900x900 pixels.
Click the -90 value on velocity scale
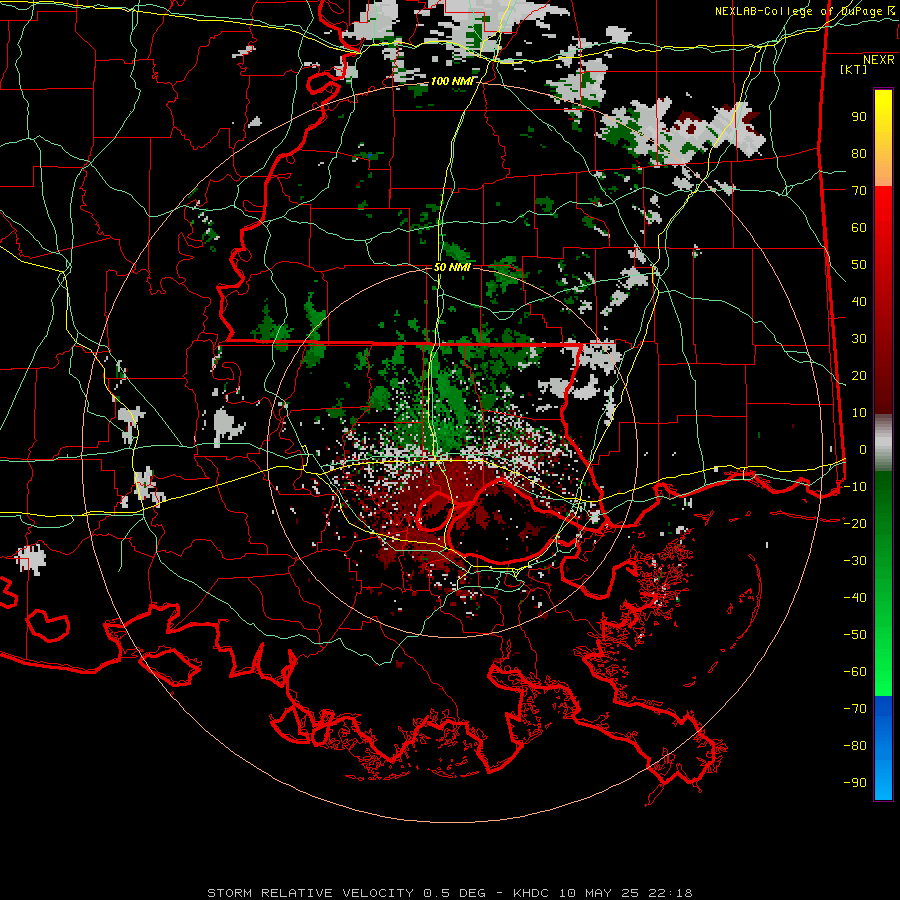(x=855, y=782)
